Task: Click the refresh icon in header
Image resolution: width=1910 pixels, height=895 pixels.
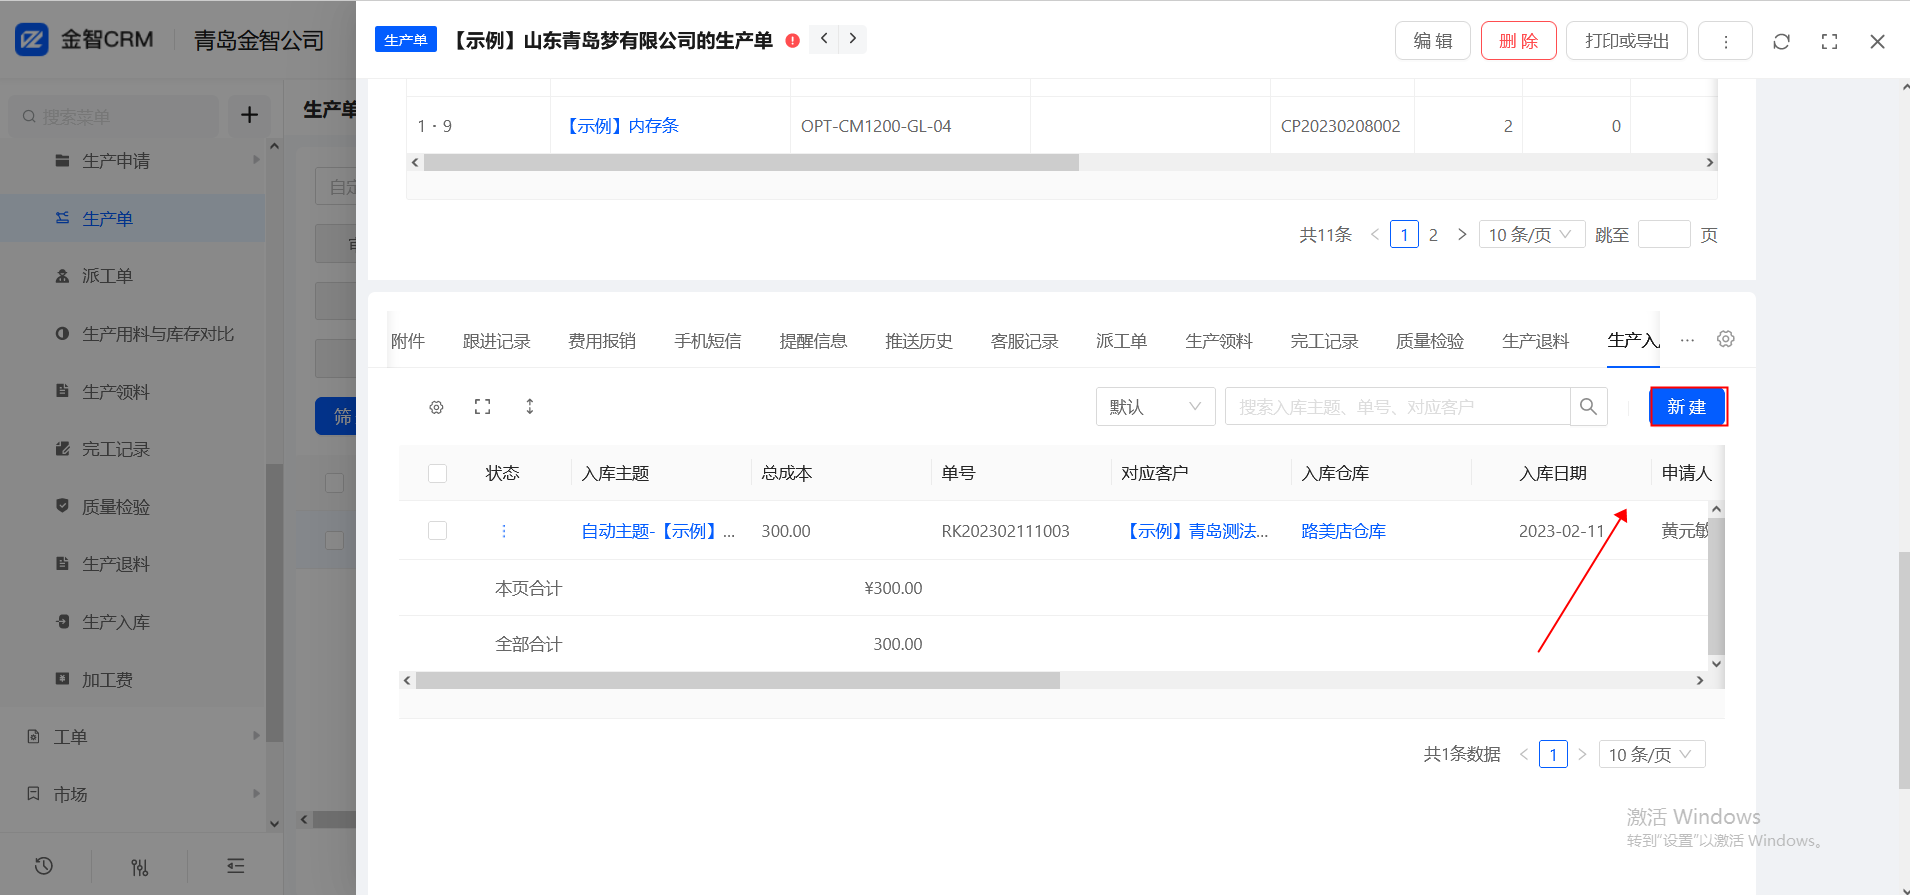Action: pyautogui.click(x=1781, y=41)
